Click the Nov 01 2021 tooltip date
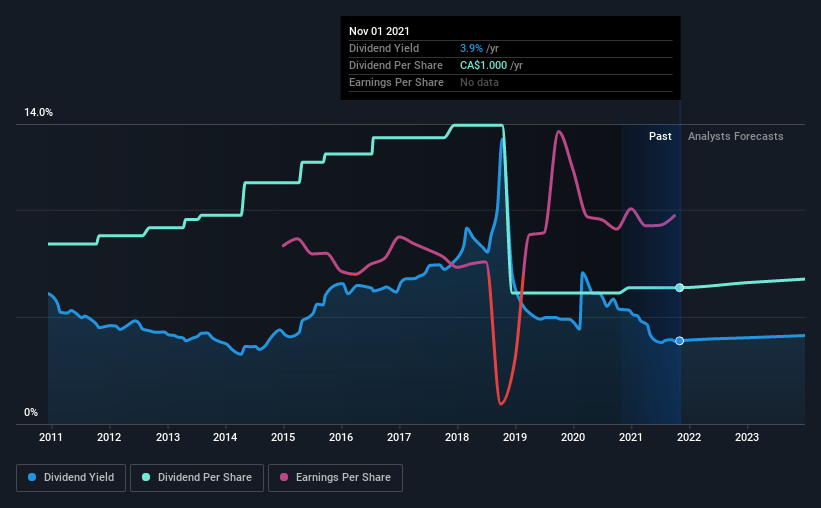 coord(379,31)
